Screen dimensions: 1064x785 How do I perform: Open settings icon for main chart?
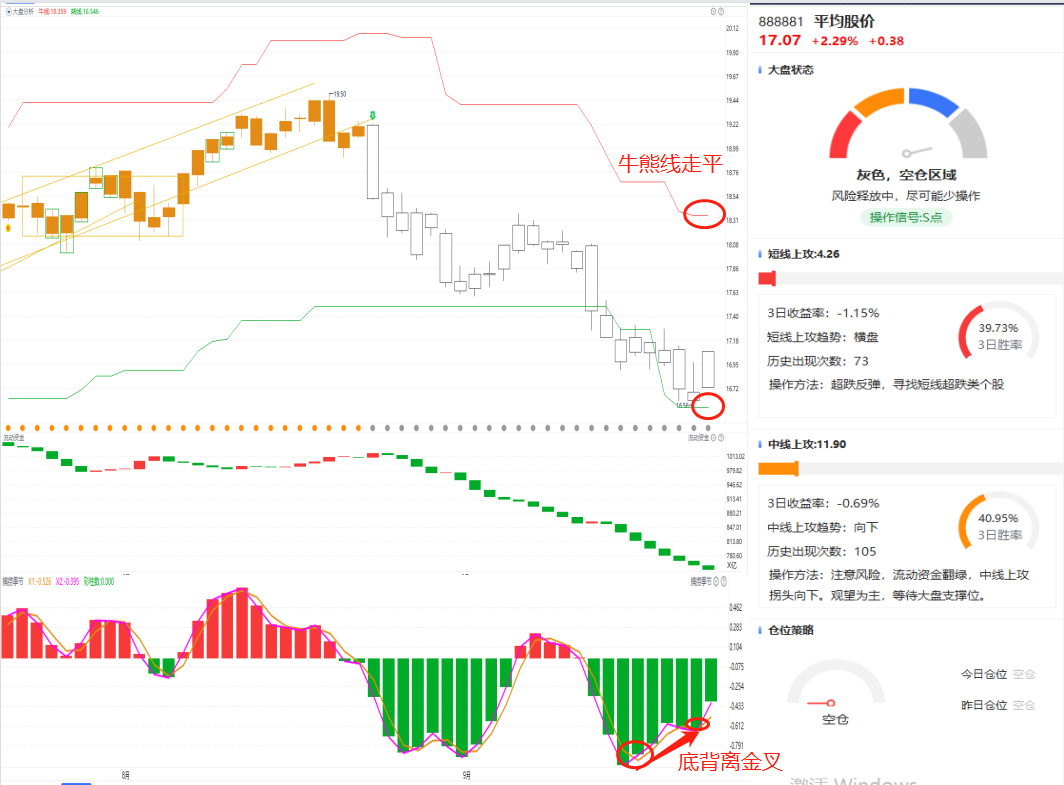click(x=713, y=12)
